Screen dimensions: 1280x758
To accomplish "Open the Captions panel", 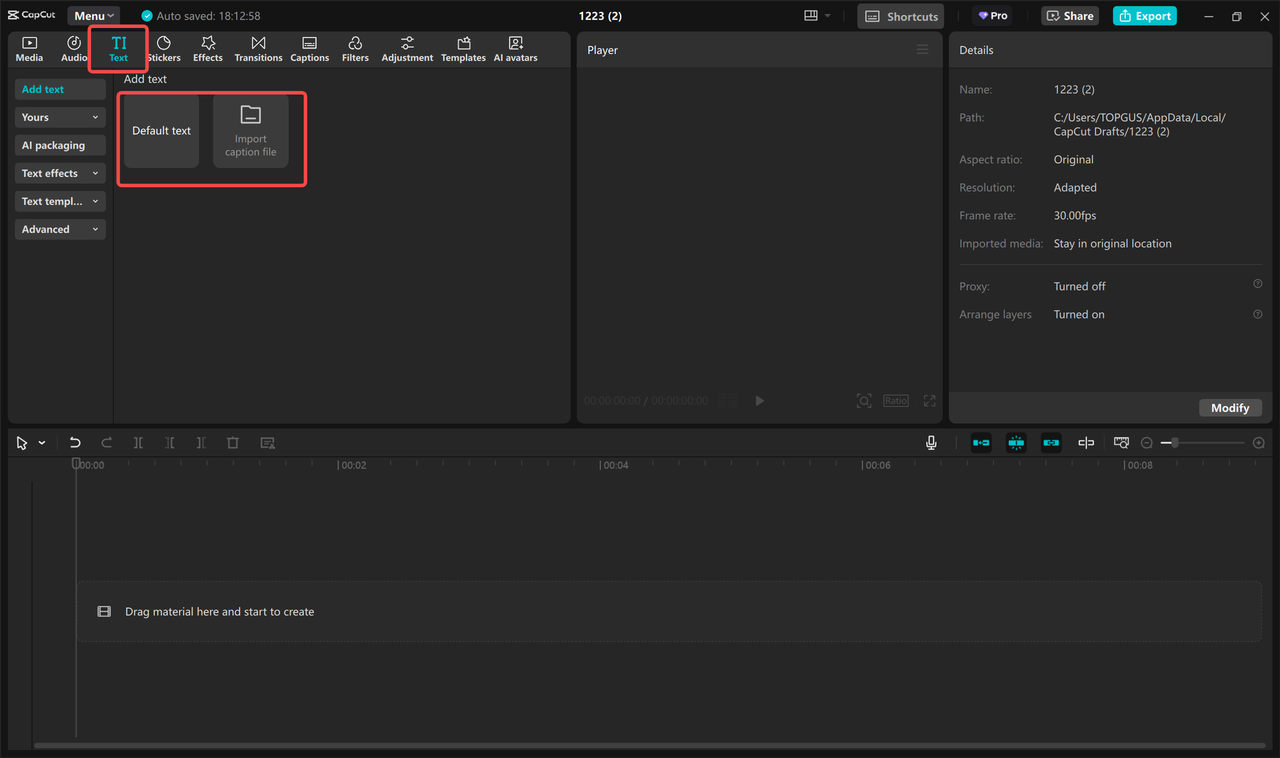I will (309, 48).
